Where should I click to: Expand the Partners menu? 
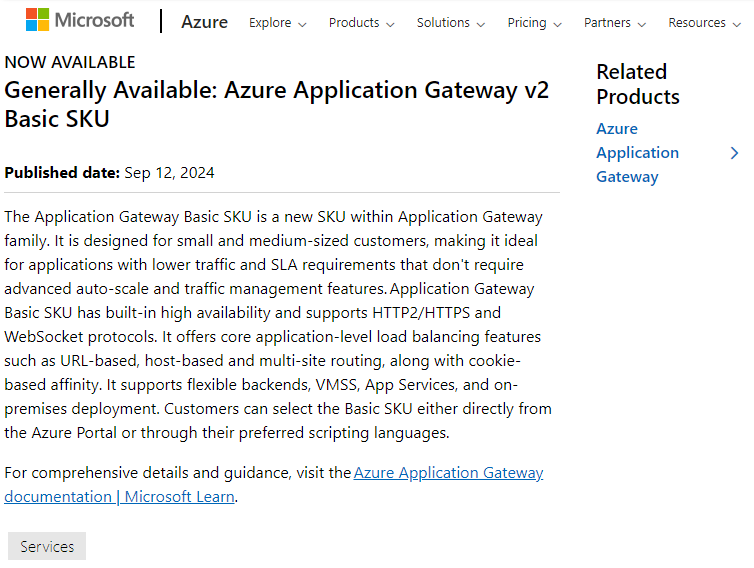coord(615,23)
